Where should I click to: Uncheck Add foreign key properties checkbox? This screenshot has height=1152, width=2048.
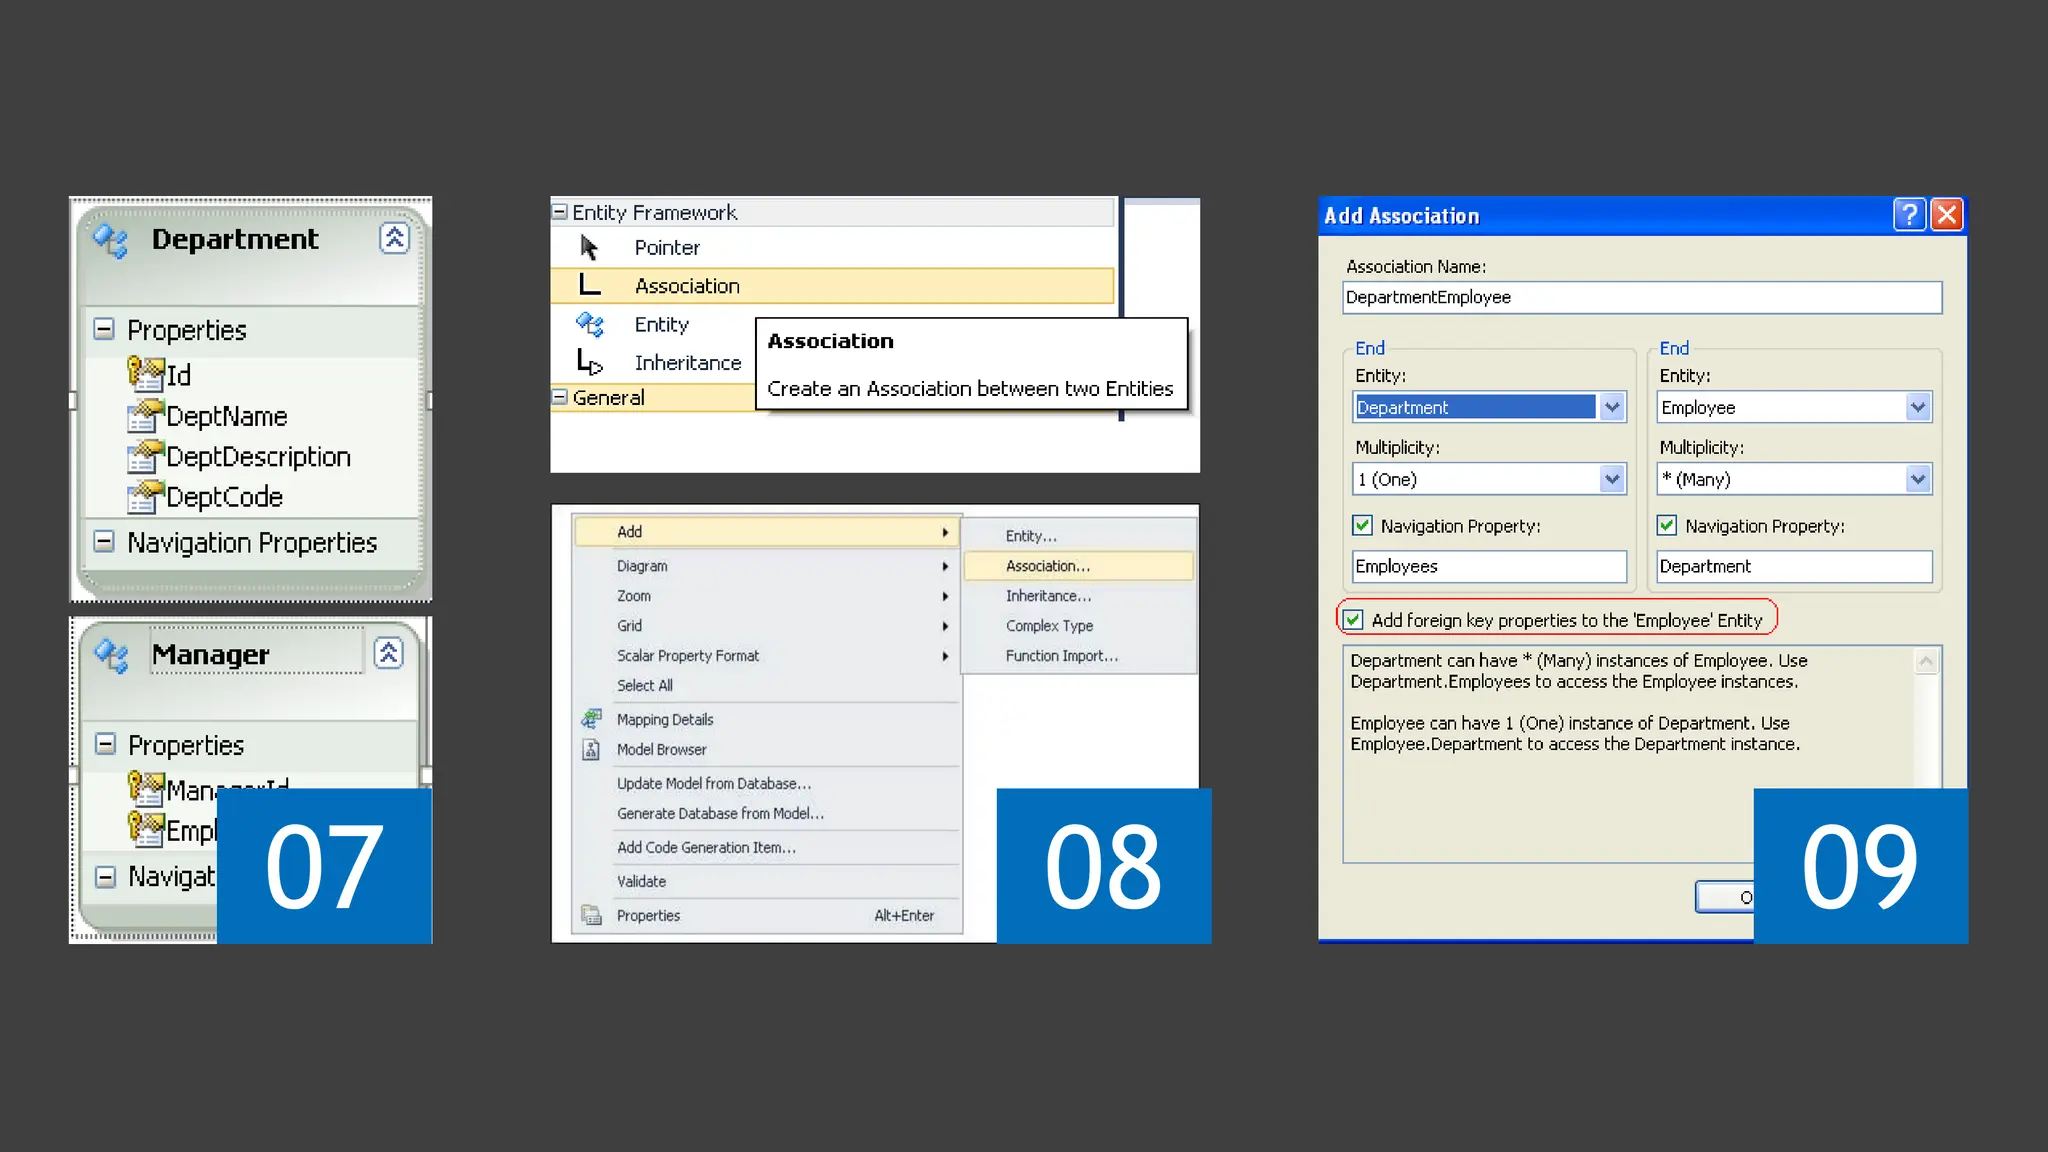click(1353, 620)
